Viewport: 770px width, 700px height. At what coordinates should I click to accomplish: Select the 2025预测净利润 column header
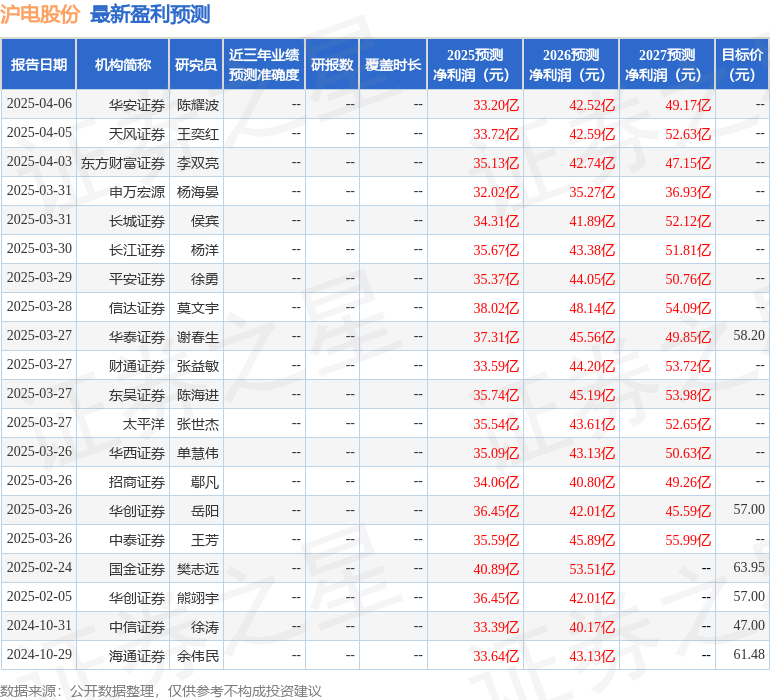475,64
